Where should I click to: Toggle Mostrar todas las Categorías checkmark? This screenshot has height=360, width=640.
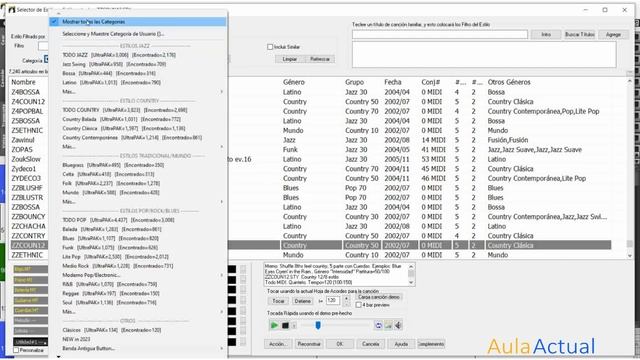pos(54,22)
